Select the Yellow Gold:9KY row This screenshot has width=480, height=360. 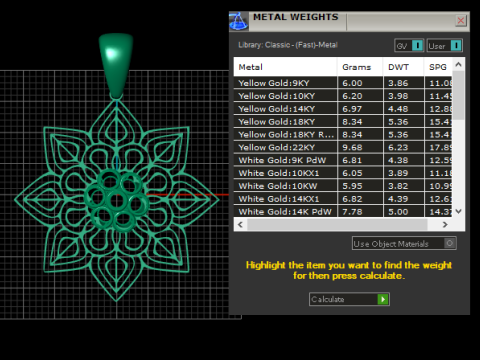[343, 83]
